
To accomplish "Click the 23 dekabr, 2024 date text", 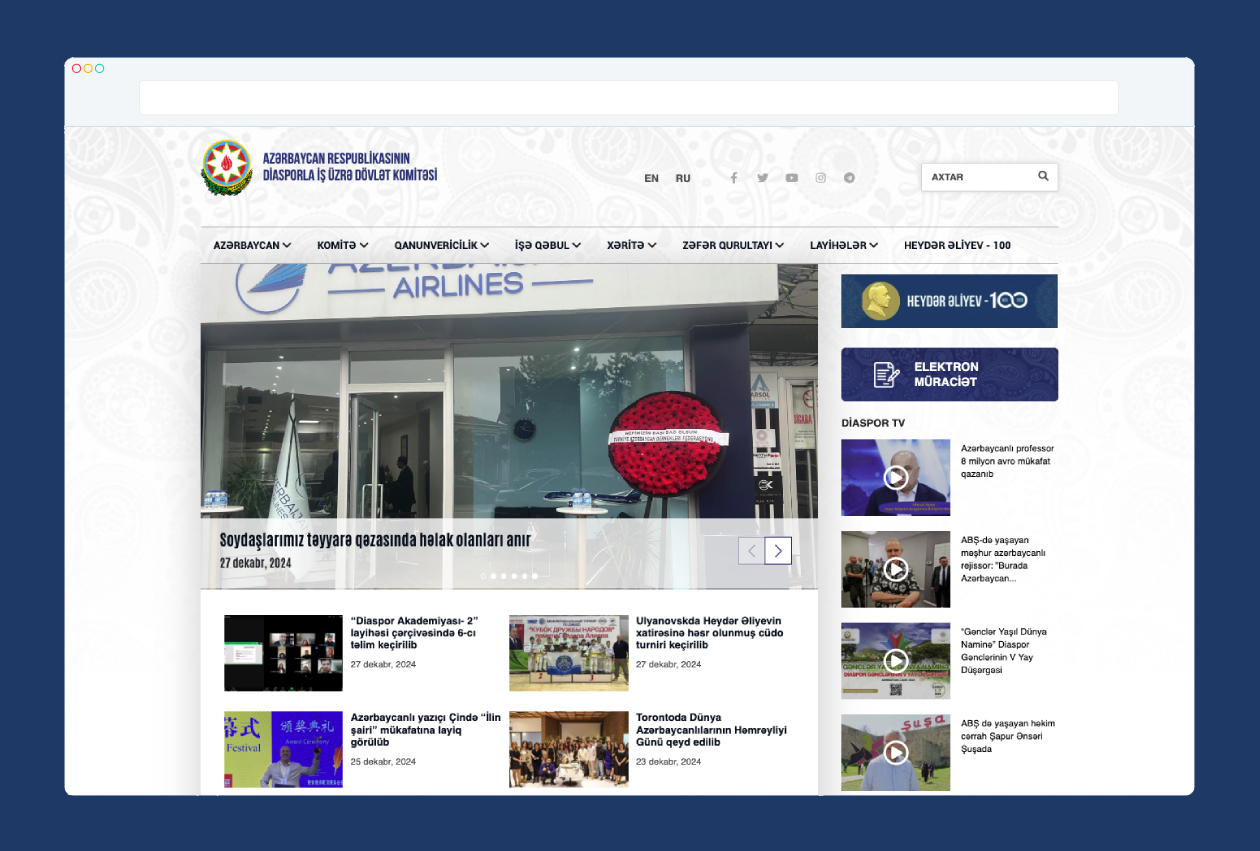I will pos(669,761).
